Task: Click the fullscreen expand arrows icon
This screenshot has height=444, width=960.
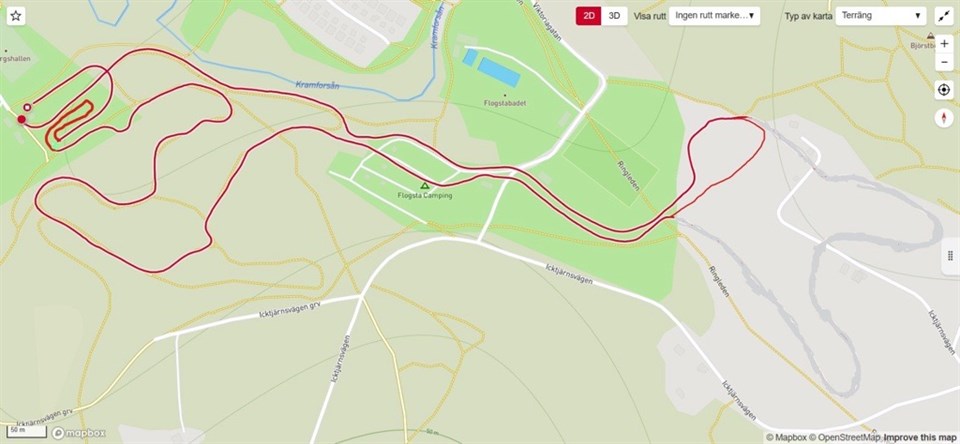Action: pyautogui.click(x=943, y=17)
